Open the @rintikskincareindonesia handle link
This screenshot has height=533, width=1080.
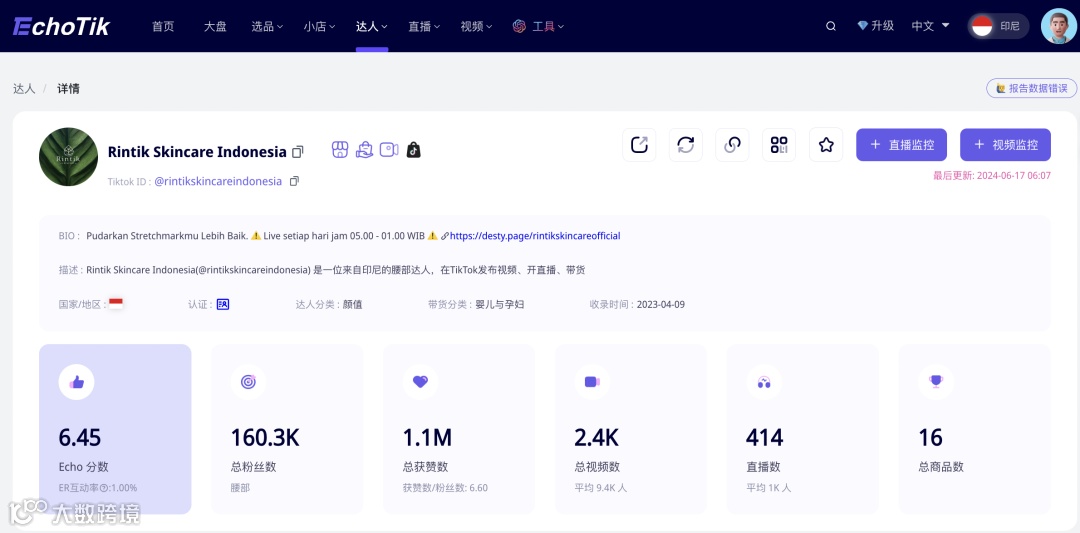218,181
